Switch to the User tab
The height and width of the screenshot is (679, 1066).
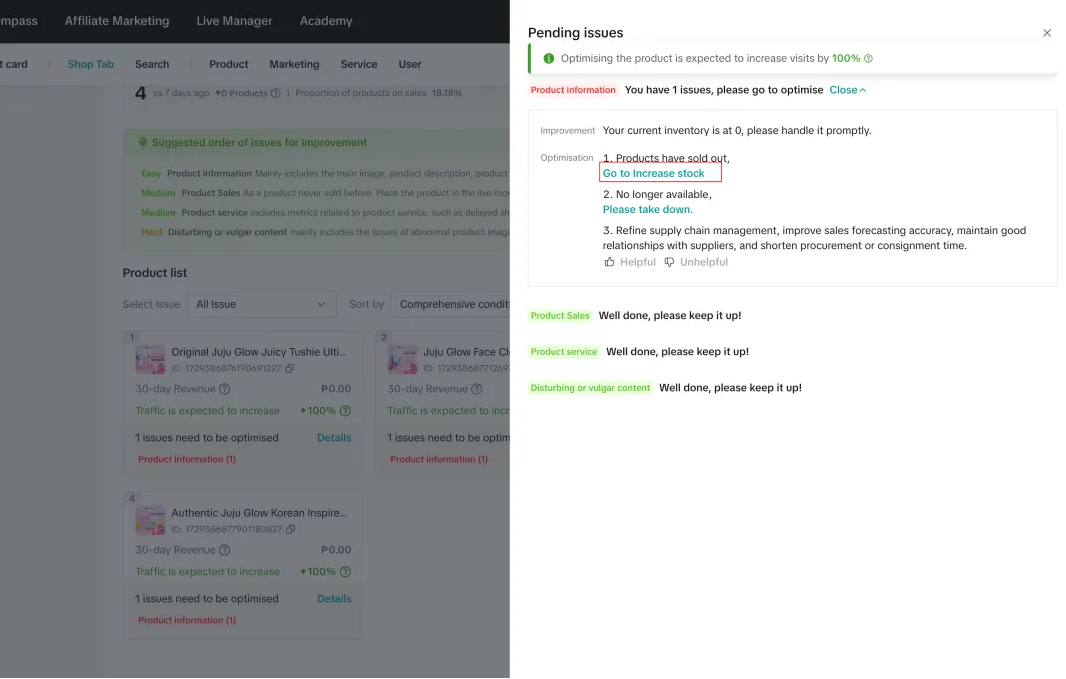[x=409, y=64]
